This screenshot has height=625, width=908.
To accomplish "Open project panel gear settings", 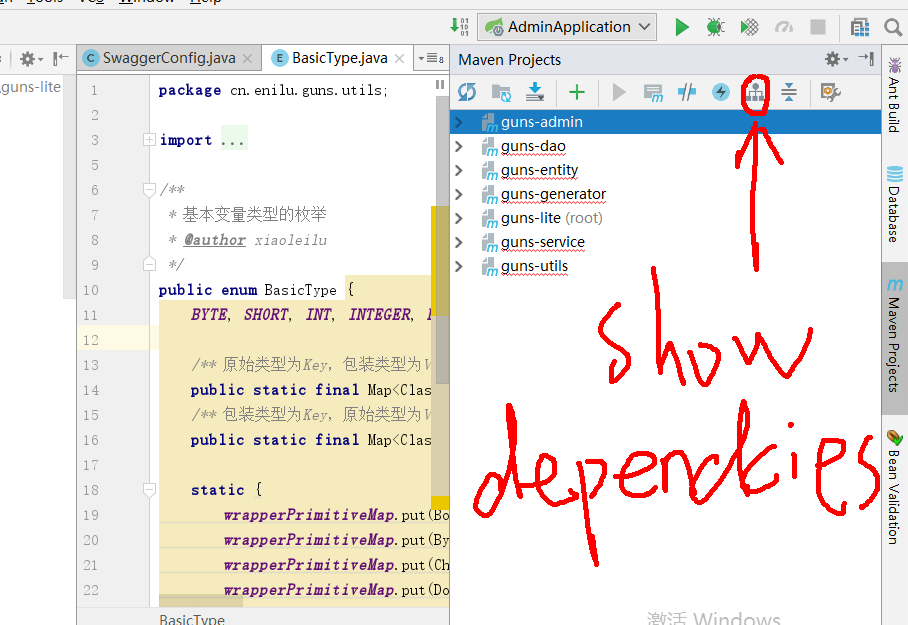I will (x=31, y=59).
